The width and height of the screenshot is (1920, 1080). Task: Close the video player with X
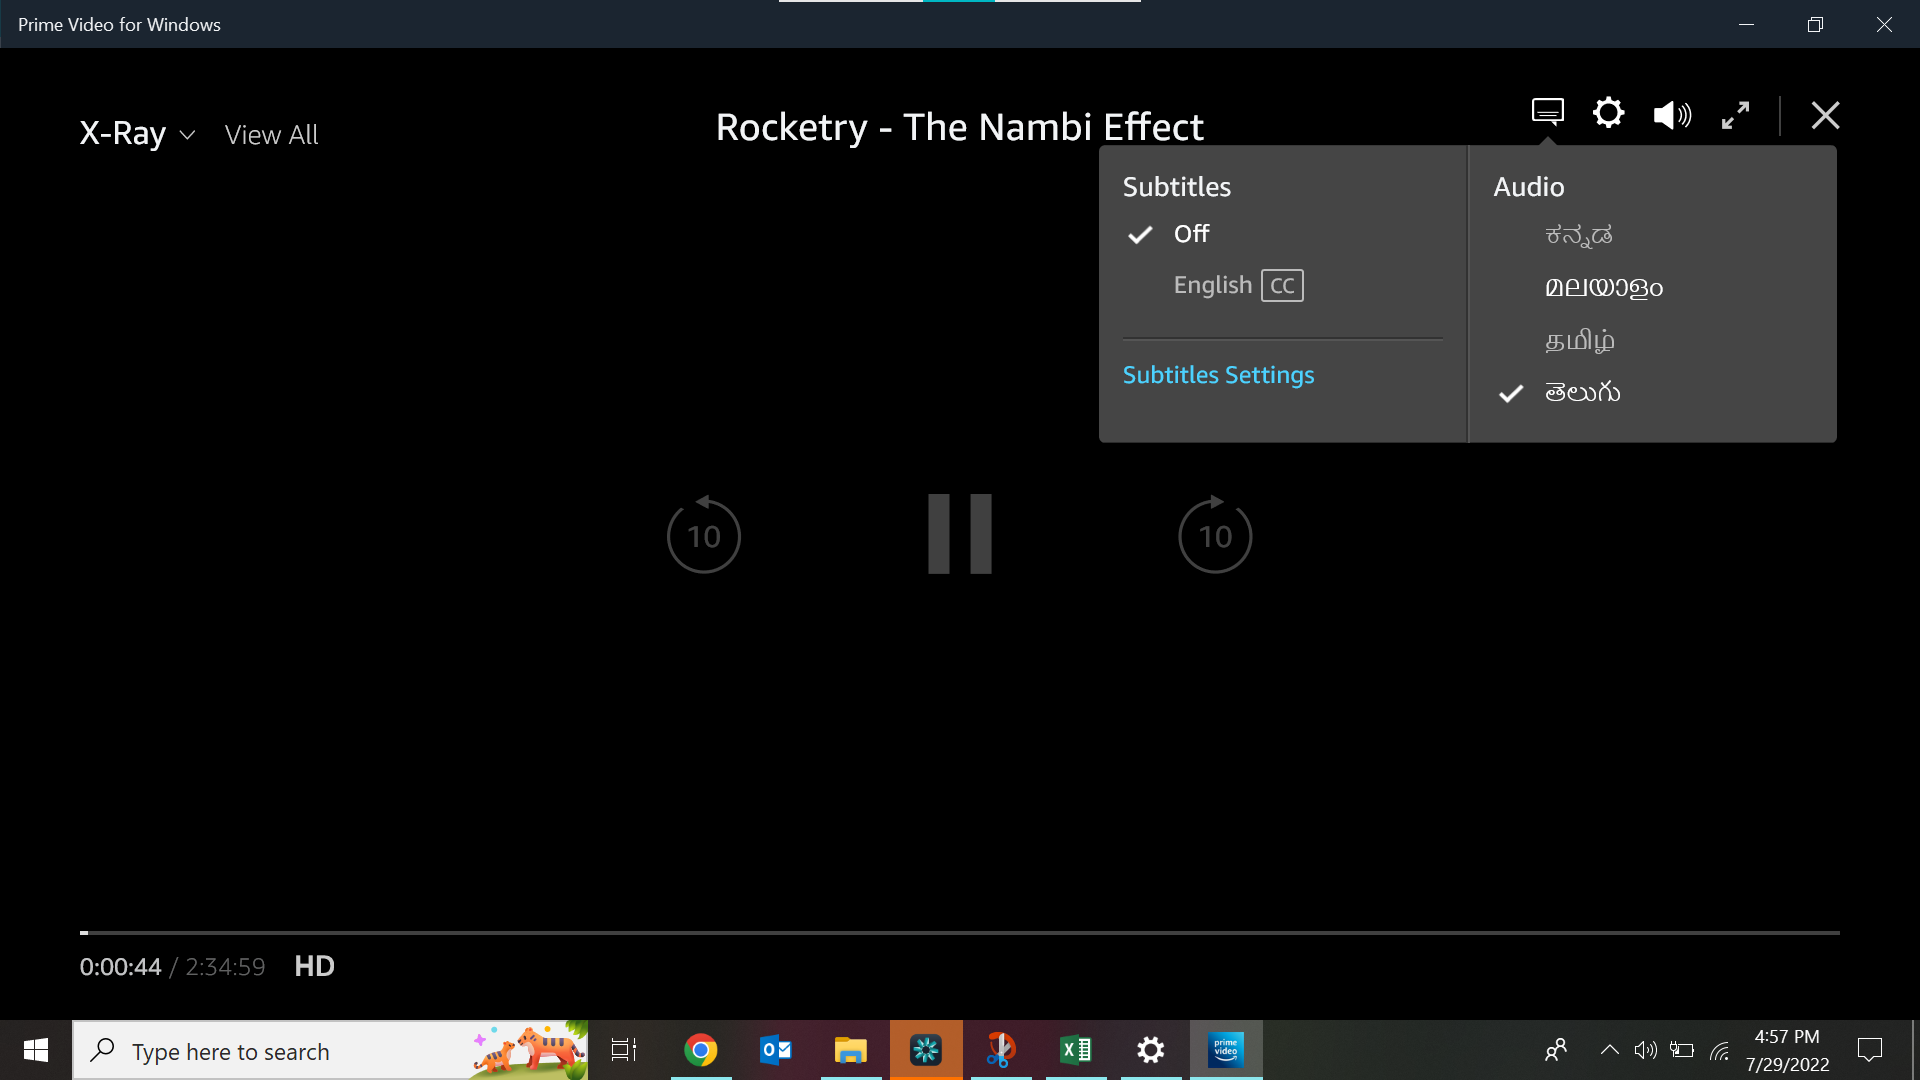point(1825,115)
